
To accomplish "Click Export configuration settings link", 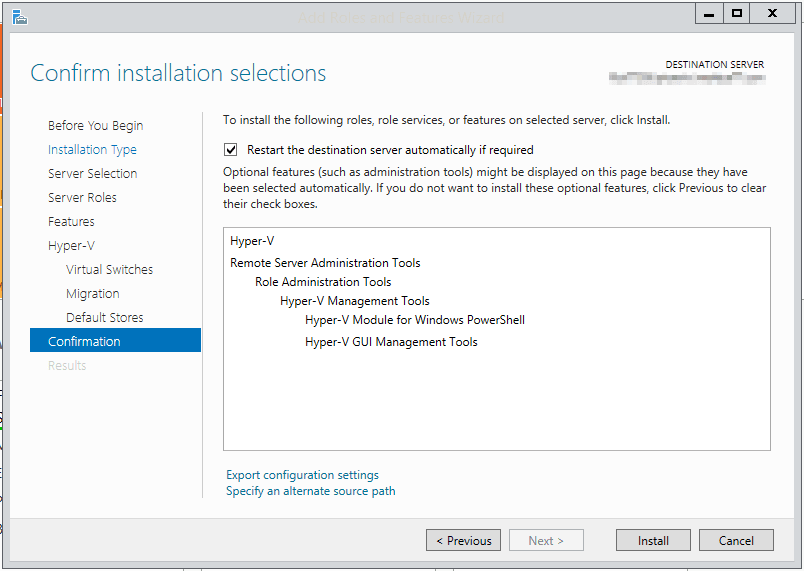I will tap(303, 475).
